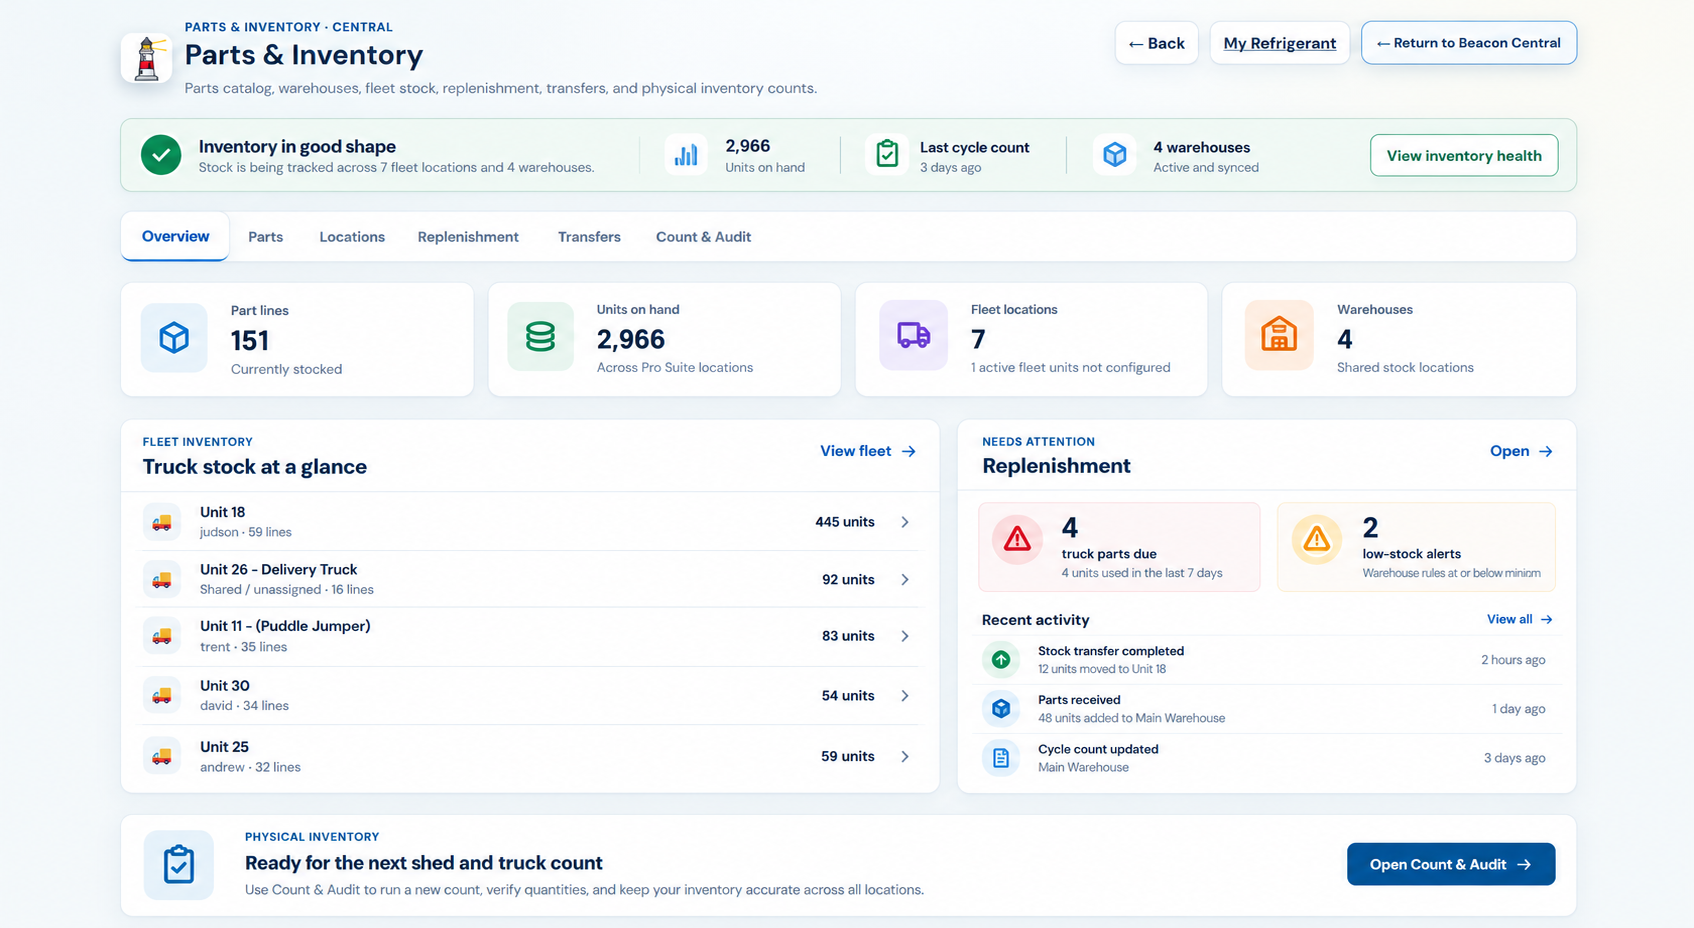This screenshot has height=928, width=1694.
Task: Click View inventory health button
Action: 1464,155
